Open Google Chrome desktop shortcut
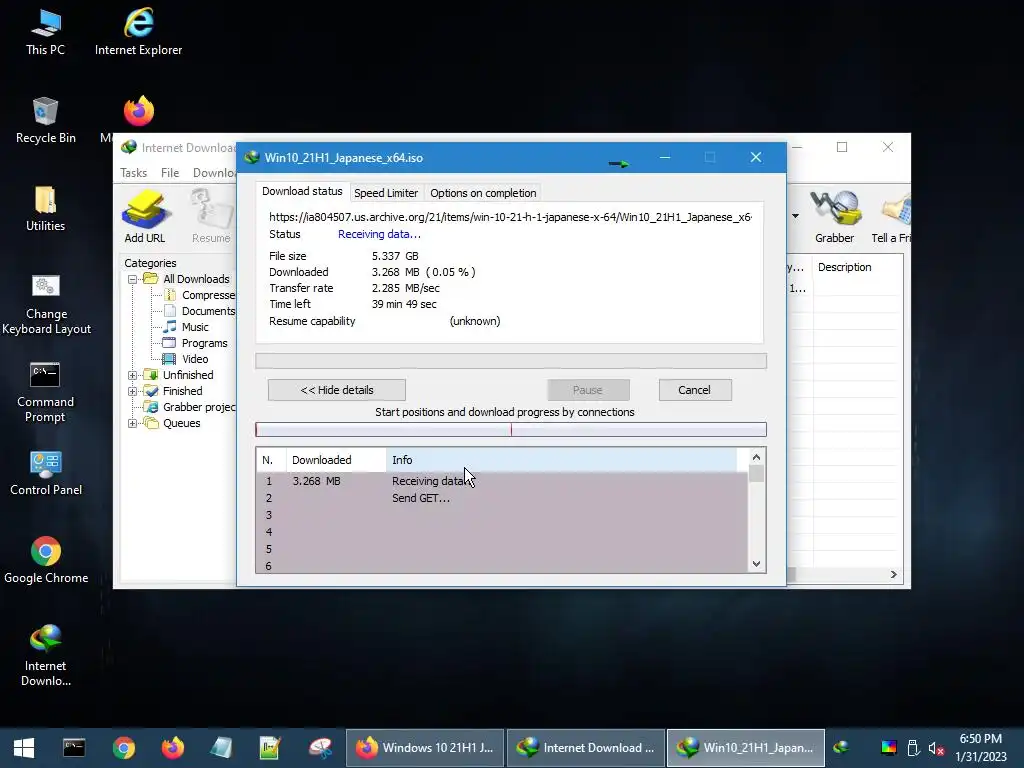 coord(46,560)
